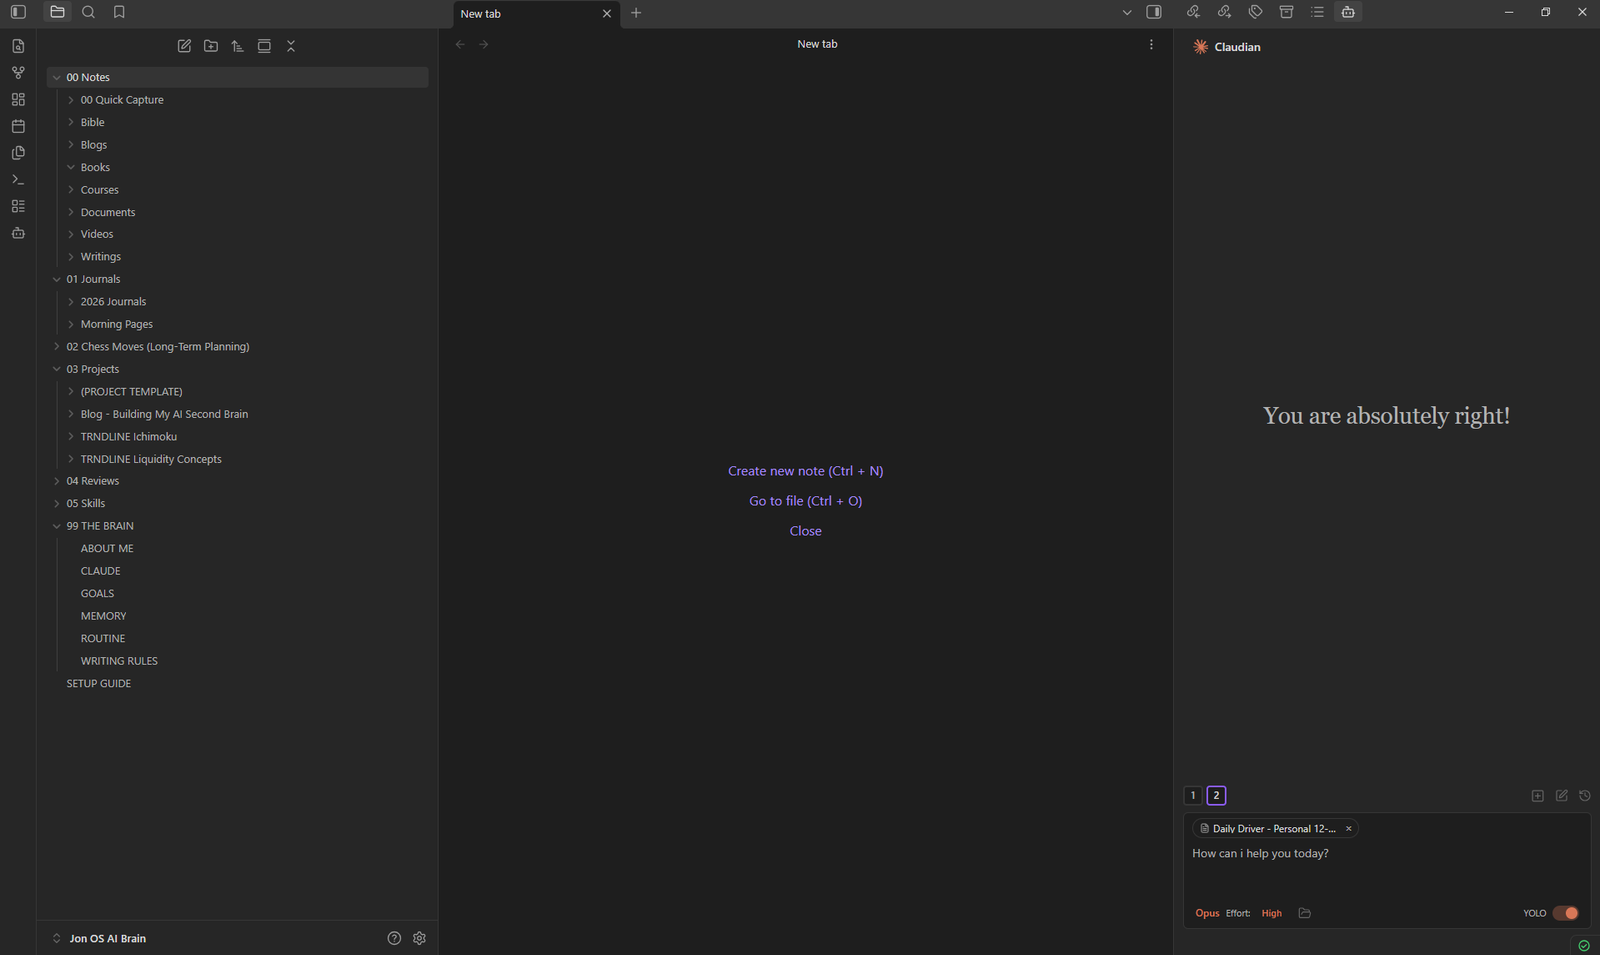Navigate back arrow in tab header
The width and height of the screenshot is (1600, 955).
coord(460,44)
